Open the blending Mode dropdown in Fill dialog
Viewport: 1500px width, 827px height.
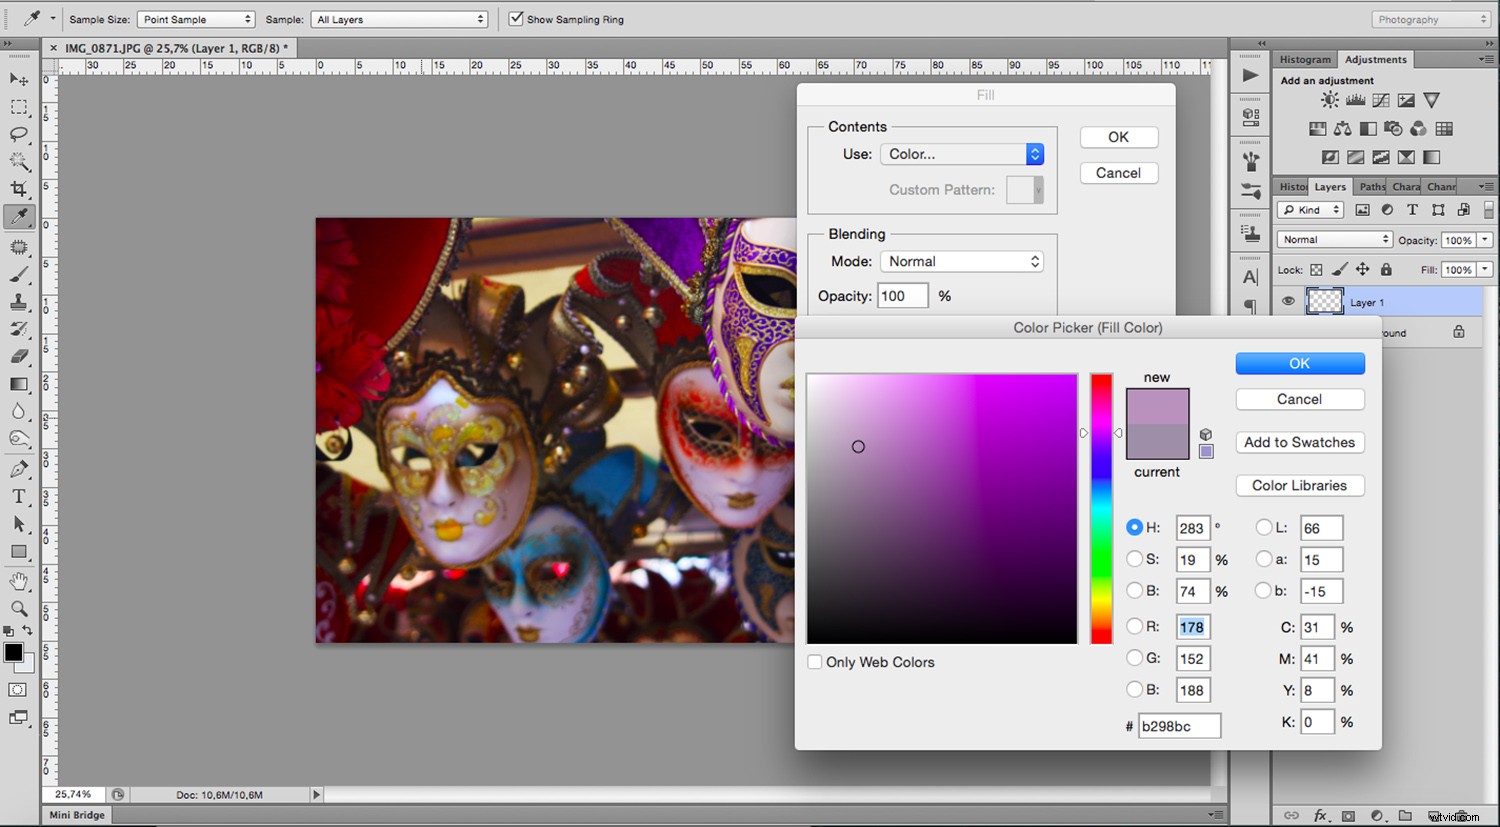tap(960, 261)
